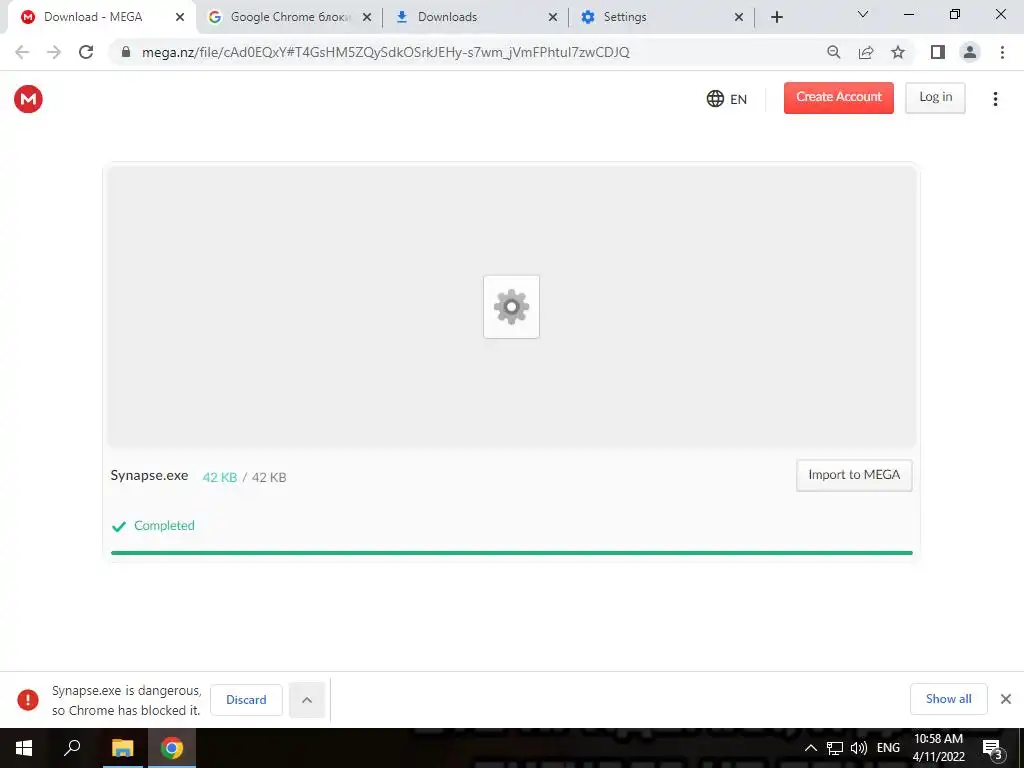Toggle Chrome side panel
The width and height of the screenshot is (1024, 768).
click(x=938, y=52)
